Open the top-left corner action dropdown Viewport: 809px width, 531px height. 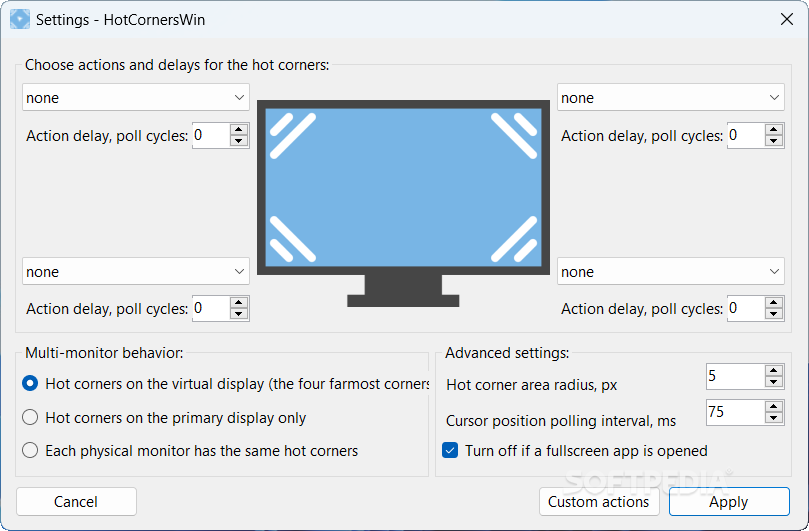136,98
